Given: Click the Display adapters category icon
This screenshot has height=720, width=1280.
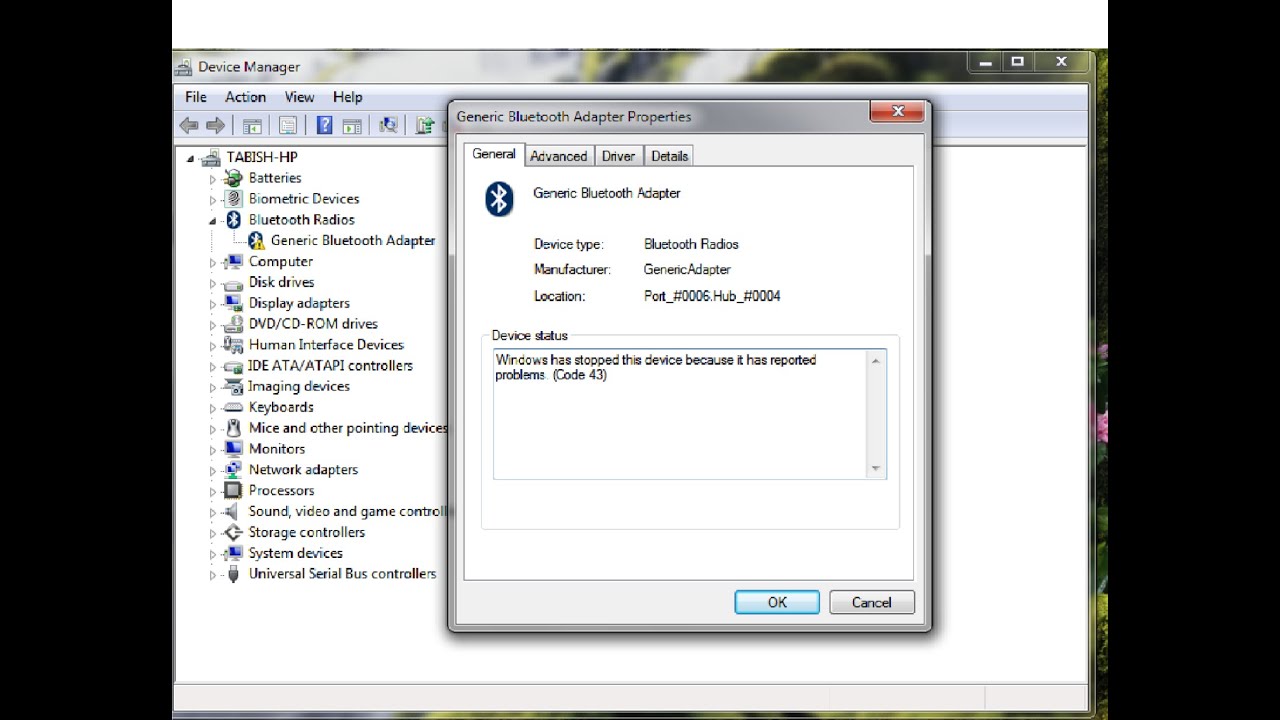Looking at the screenshot, I should pos(233,303).
